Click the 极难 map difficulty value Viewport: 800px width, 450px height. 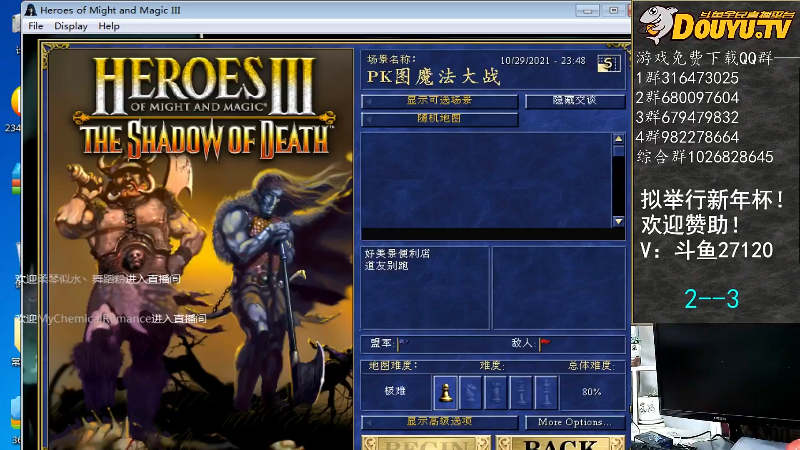click(395, 391)
